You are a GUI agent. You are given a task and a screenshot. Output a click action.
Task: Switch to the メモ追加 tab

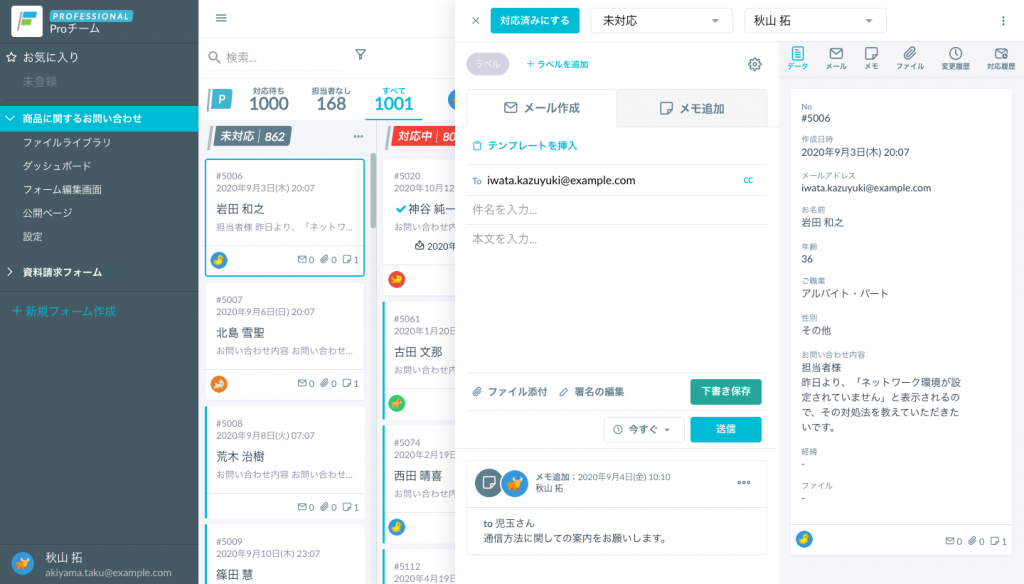pos(692,108)
